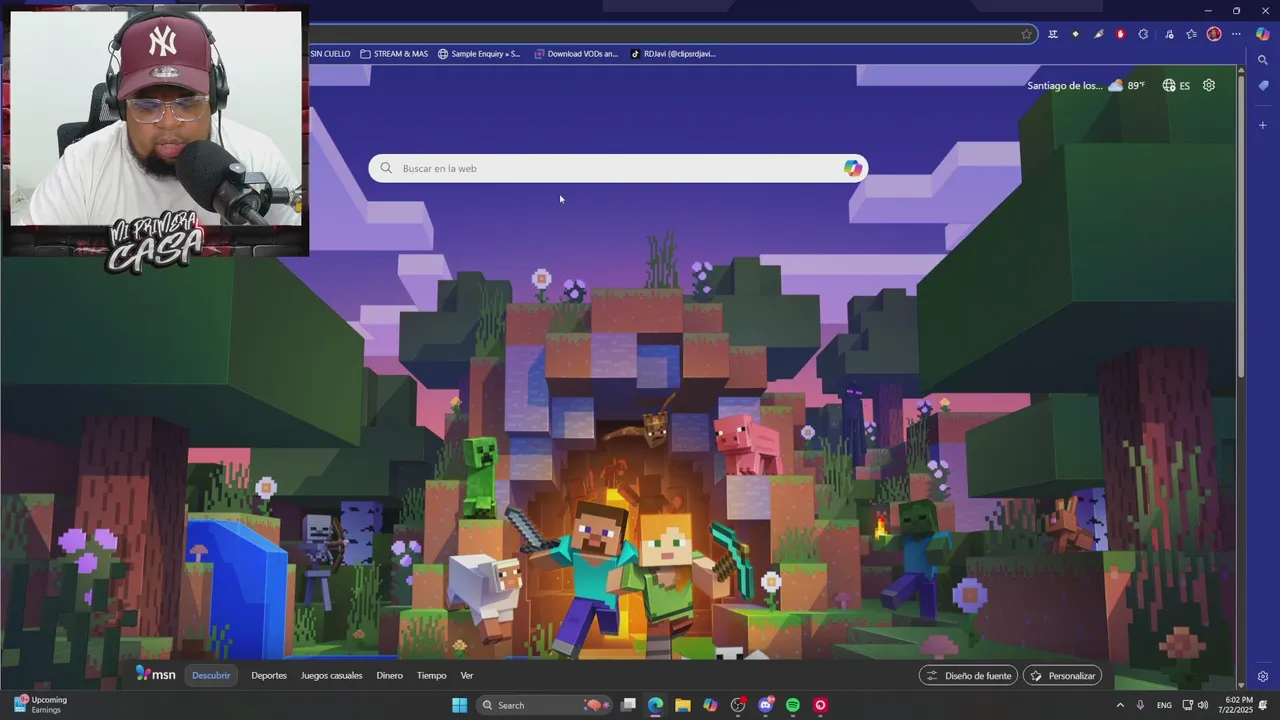Open the SIN CUELLO bookmark
Screen dimensions: 1280x720
[x=330, y=54]
